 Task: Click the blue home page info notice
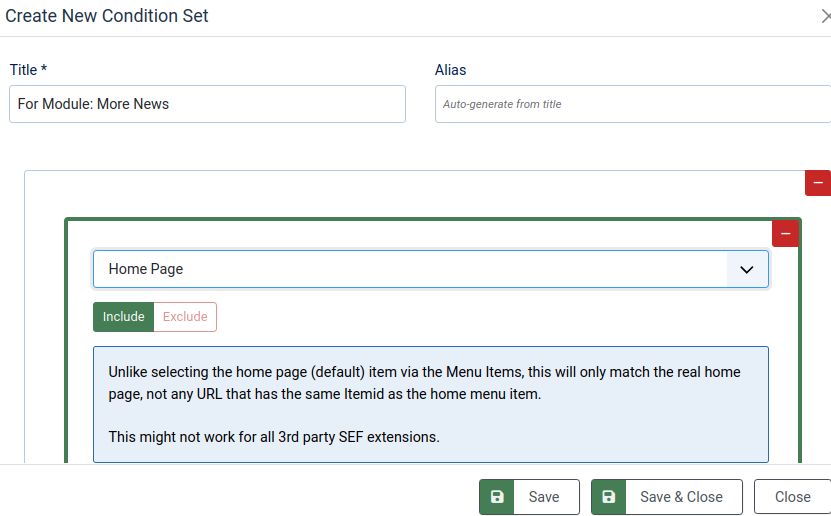click(430, 384)
